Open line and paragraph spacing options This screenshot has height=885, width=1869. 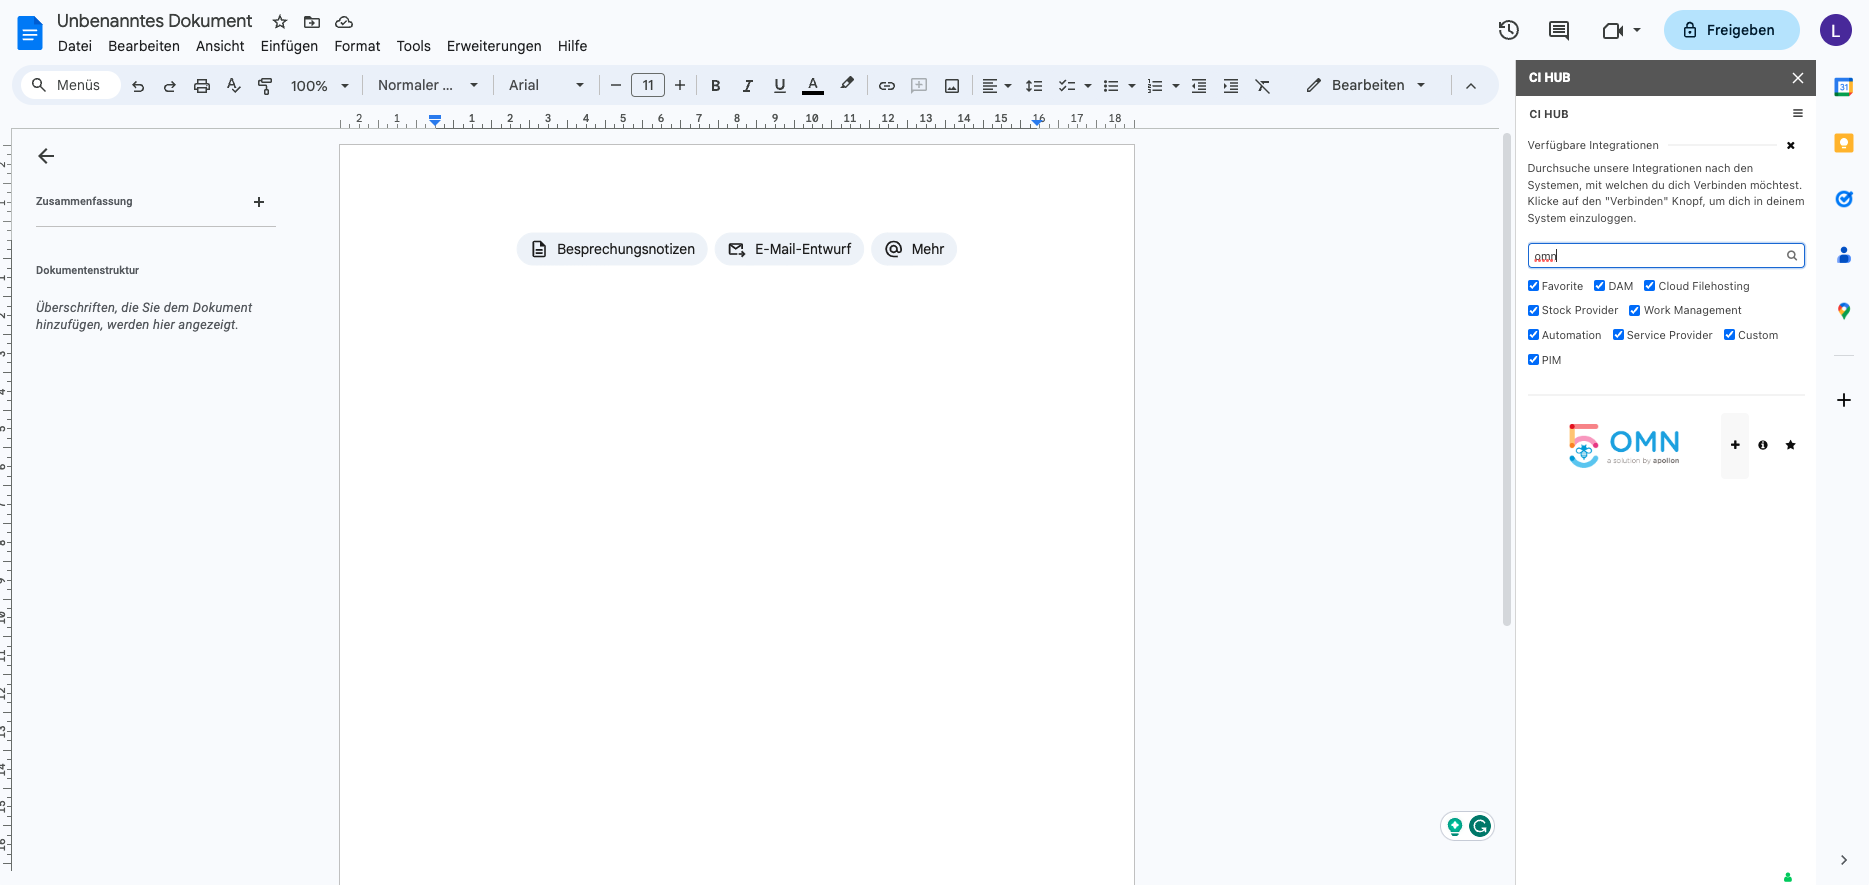(1034, 86)
